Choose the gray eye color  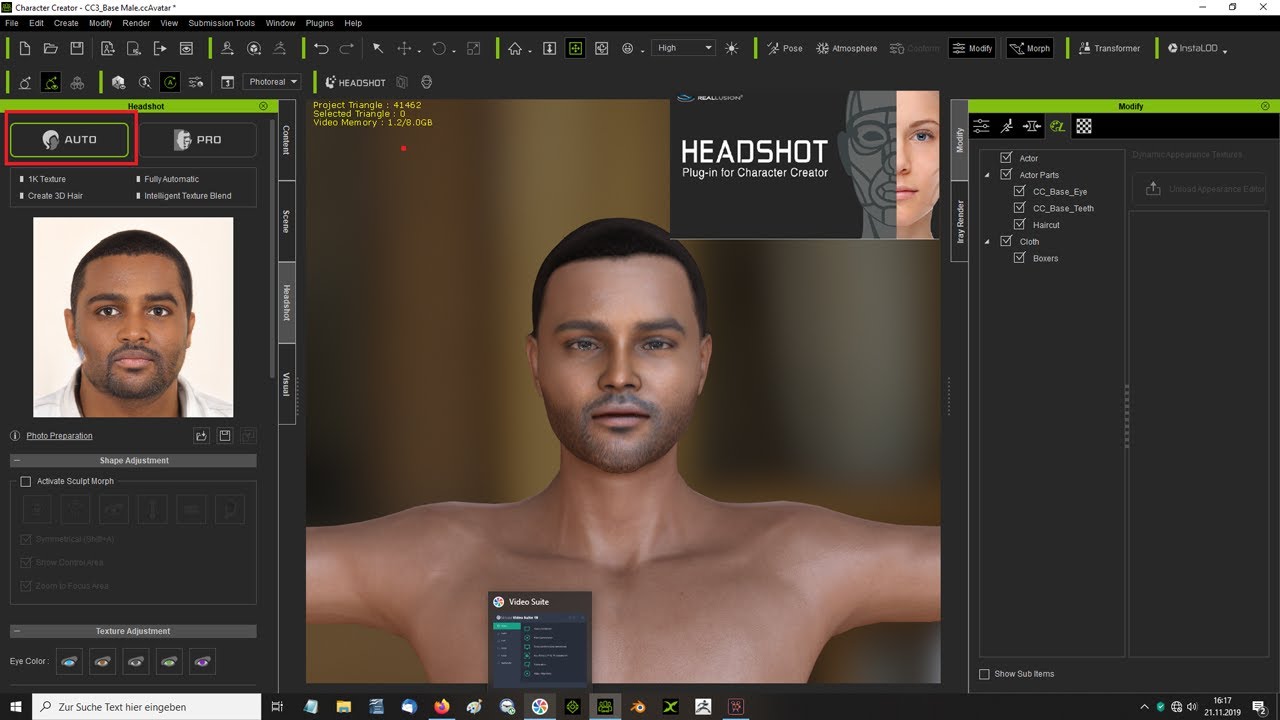[136, 661]
